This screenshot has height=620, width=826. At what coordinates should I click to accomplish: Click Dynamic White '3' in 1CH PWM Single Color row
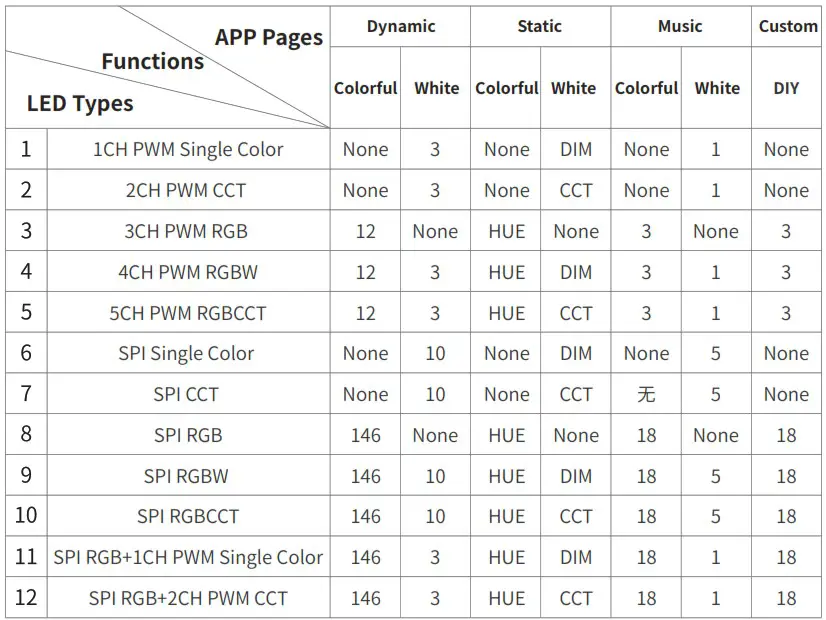pos(435,150)
